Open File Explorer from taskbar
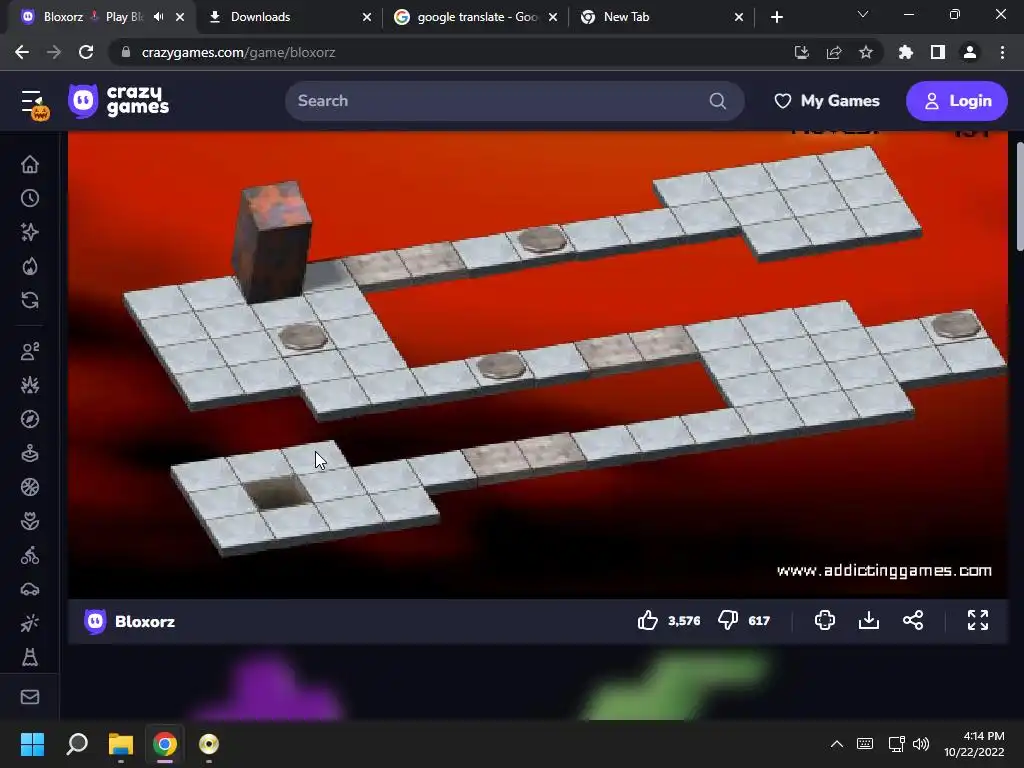1024x768 pixels. point(121,744)
